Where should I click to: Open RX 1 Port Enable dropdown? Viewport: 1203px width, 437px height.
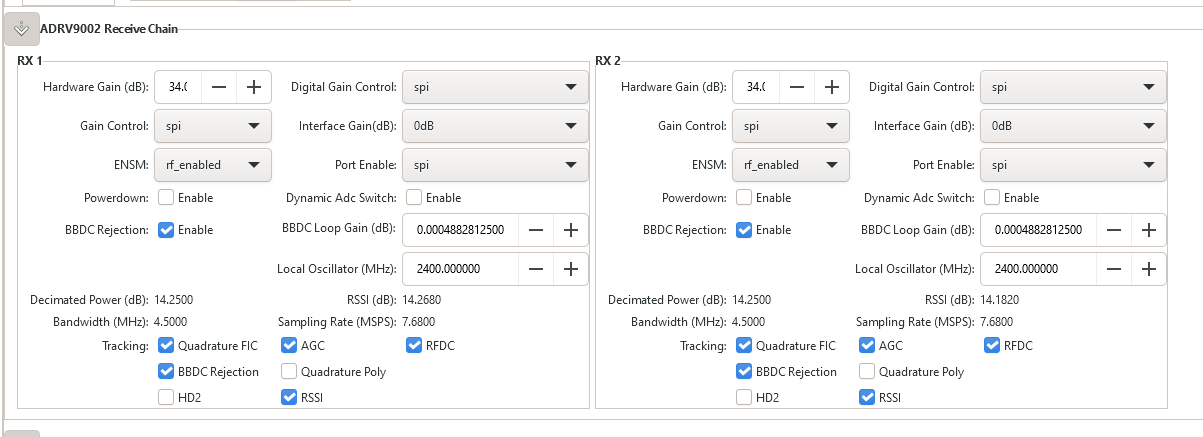495,164
